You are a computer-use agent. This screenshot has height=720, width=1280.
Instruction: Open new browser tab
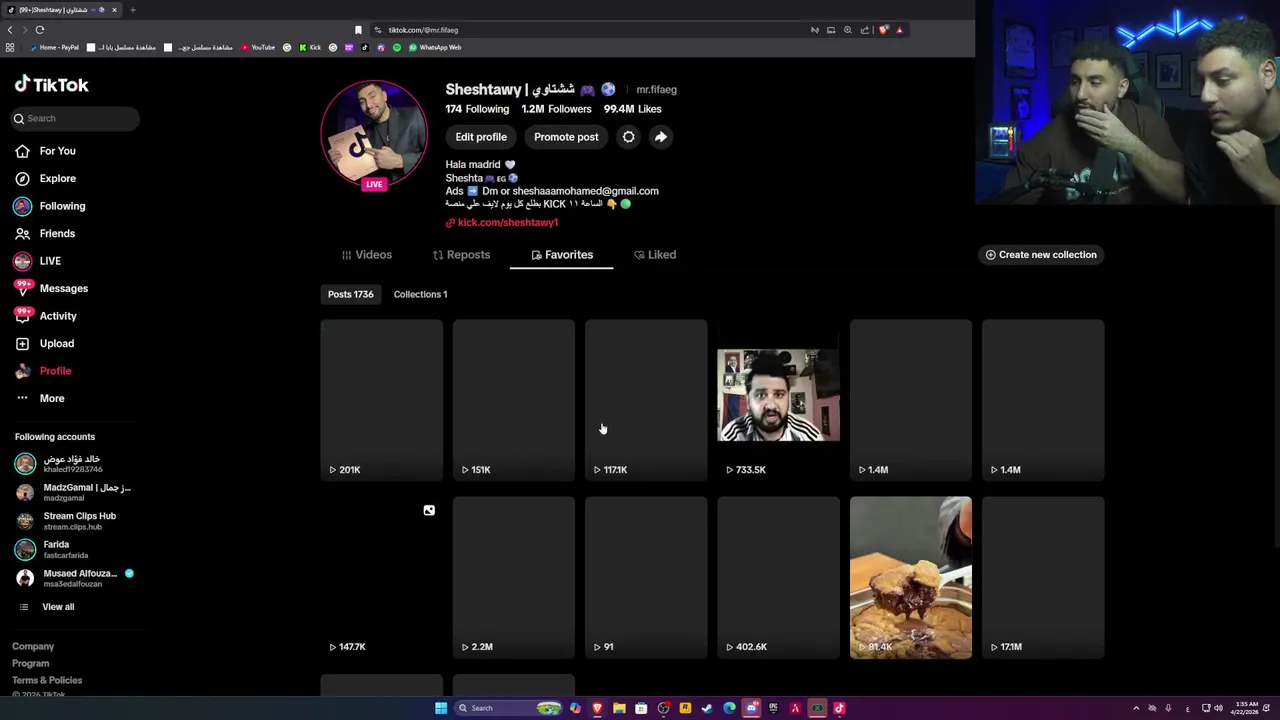pyautogui.click(x=132, y=10)
